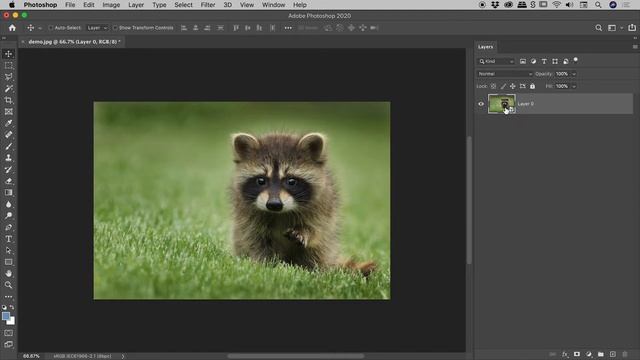The width and height of the screenshot is (640, 360).
Task: Select the Brush tool
Action: 9,146
